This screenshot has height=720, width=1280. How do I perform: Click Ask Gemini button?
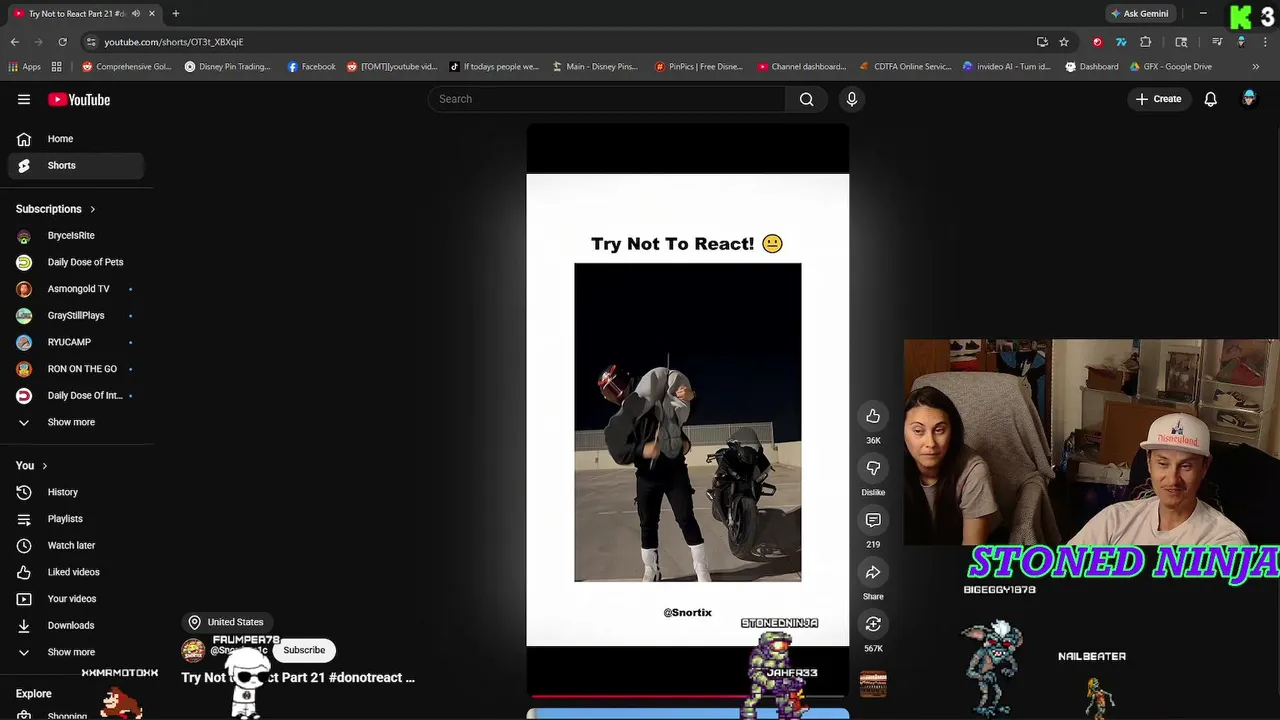coord(1139,14)
